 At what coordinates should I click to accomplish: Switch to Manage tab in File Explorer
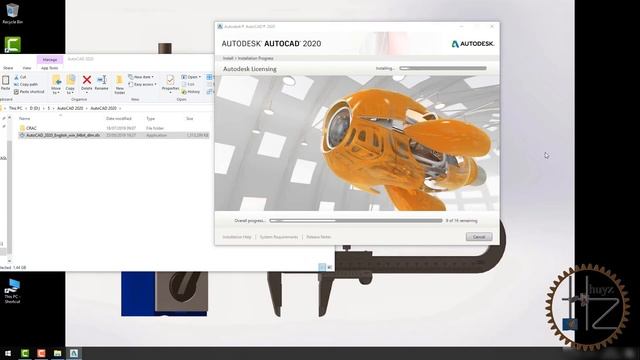pyautogui.click(x=50, y=60)
